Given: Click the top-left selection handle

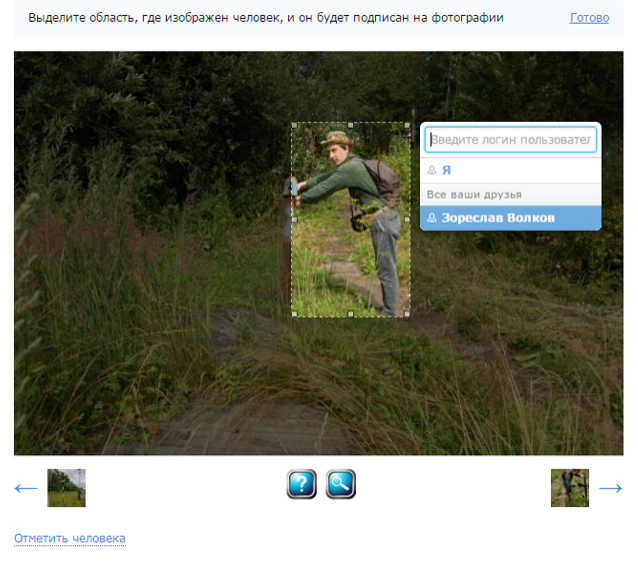Looking at the screenshot, I should pos(294,125).
